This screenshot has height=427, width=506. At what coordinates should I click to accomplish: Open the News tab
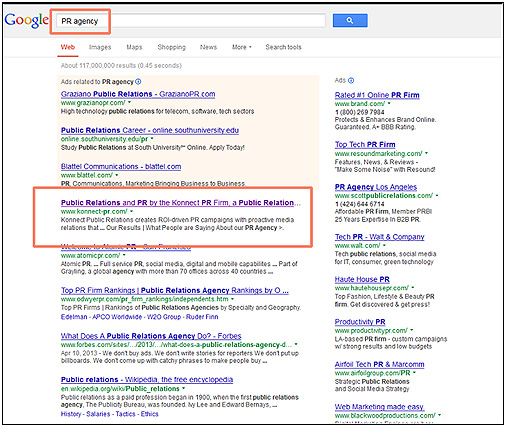(208, 47)
